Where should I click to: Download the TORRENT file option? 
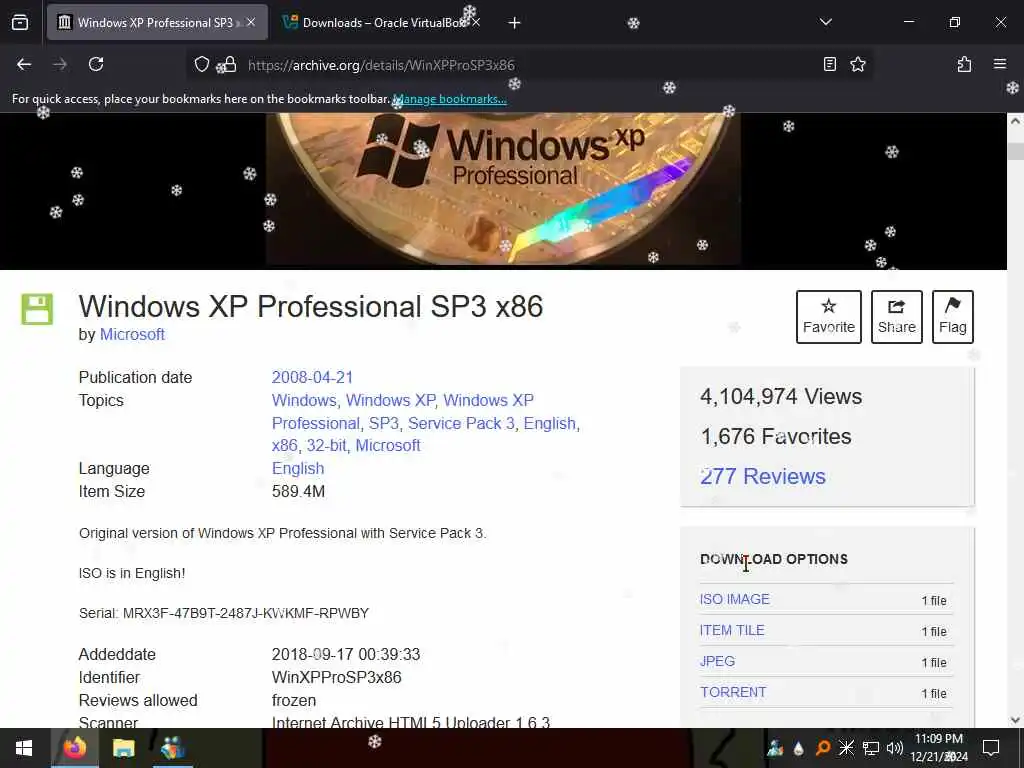733,692
